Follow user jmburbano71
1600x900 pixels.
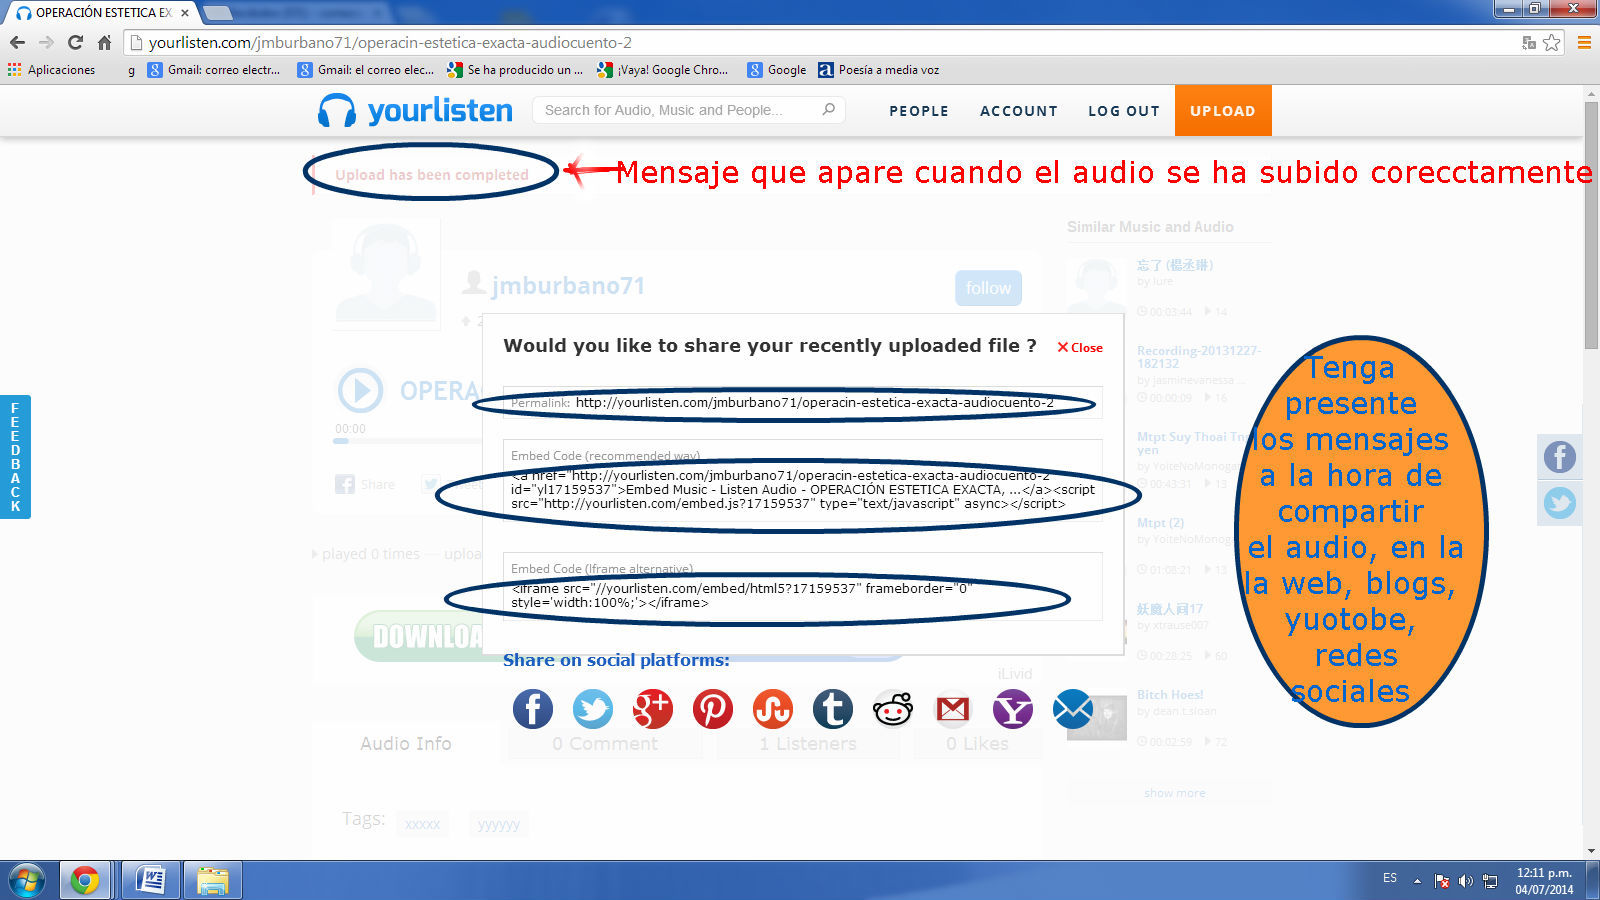pos(988,288)
